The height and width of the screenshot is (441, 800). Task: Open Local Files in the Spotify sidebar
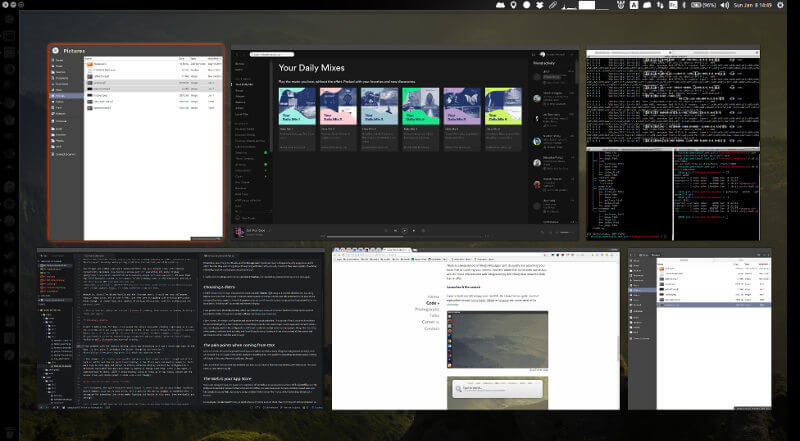(x=242, y=114)
